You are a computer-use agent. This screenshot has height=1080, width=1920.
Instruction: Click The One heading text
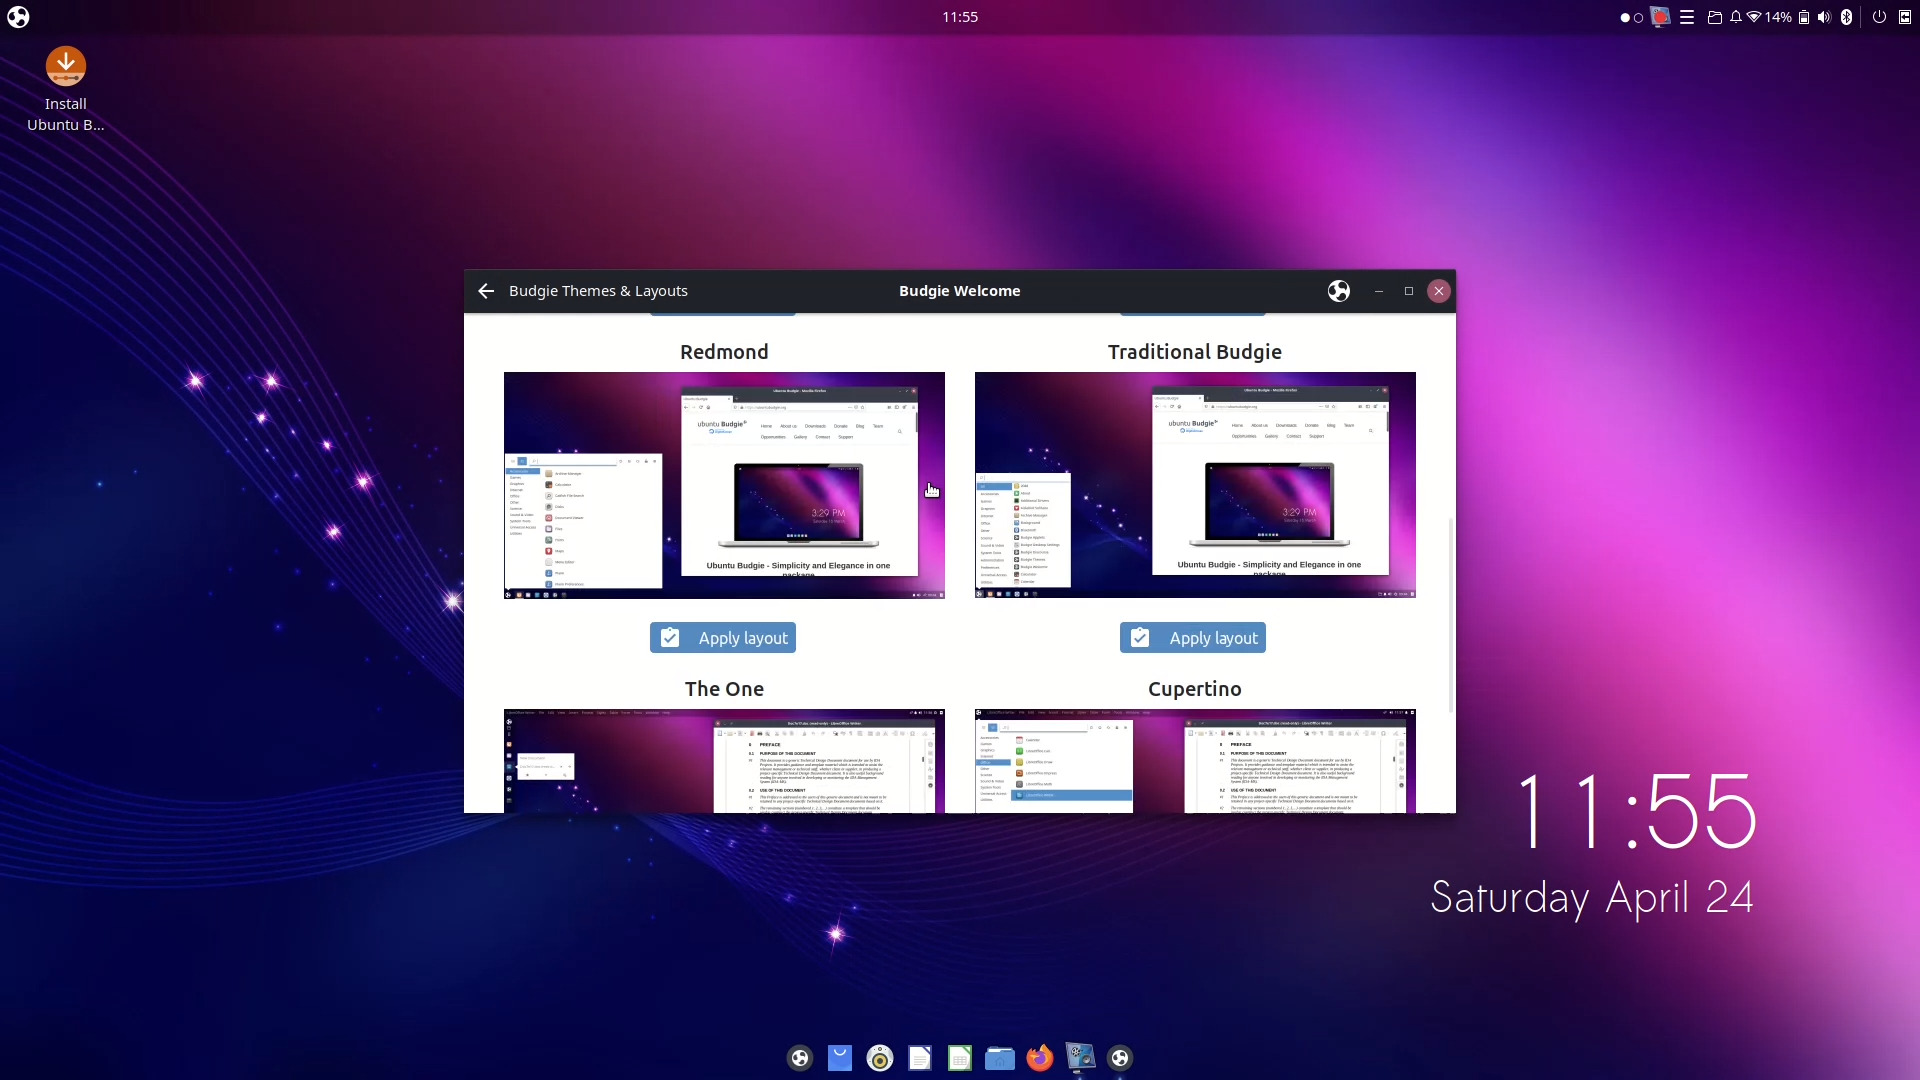(x=724, y=689)
